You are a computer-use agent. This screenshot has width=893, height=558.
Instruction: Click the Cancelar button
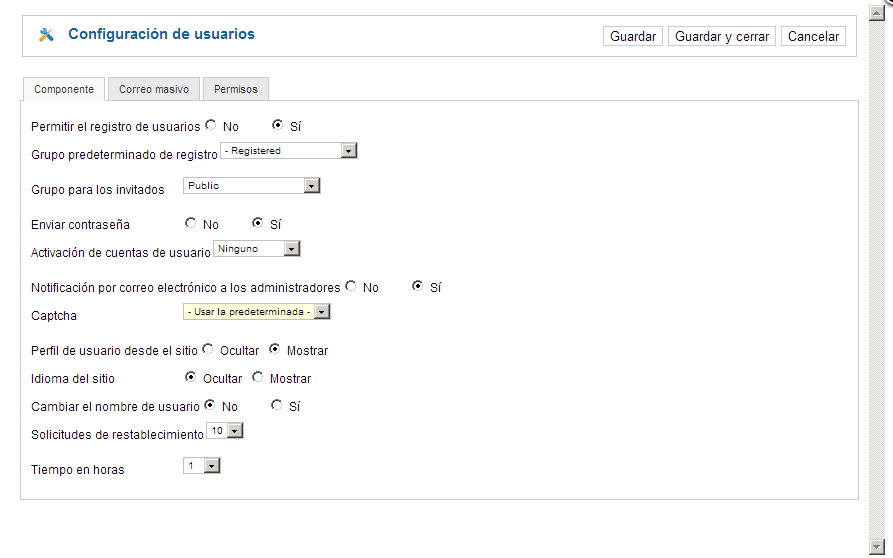pyautogui.click(x=813, y=36)
